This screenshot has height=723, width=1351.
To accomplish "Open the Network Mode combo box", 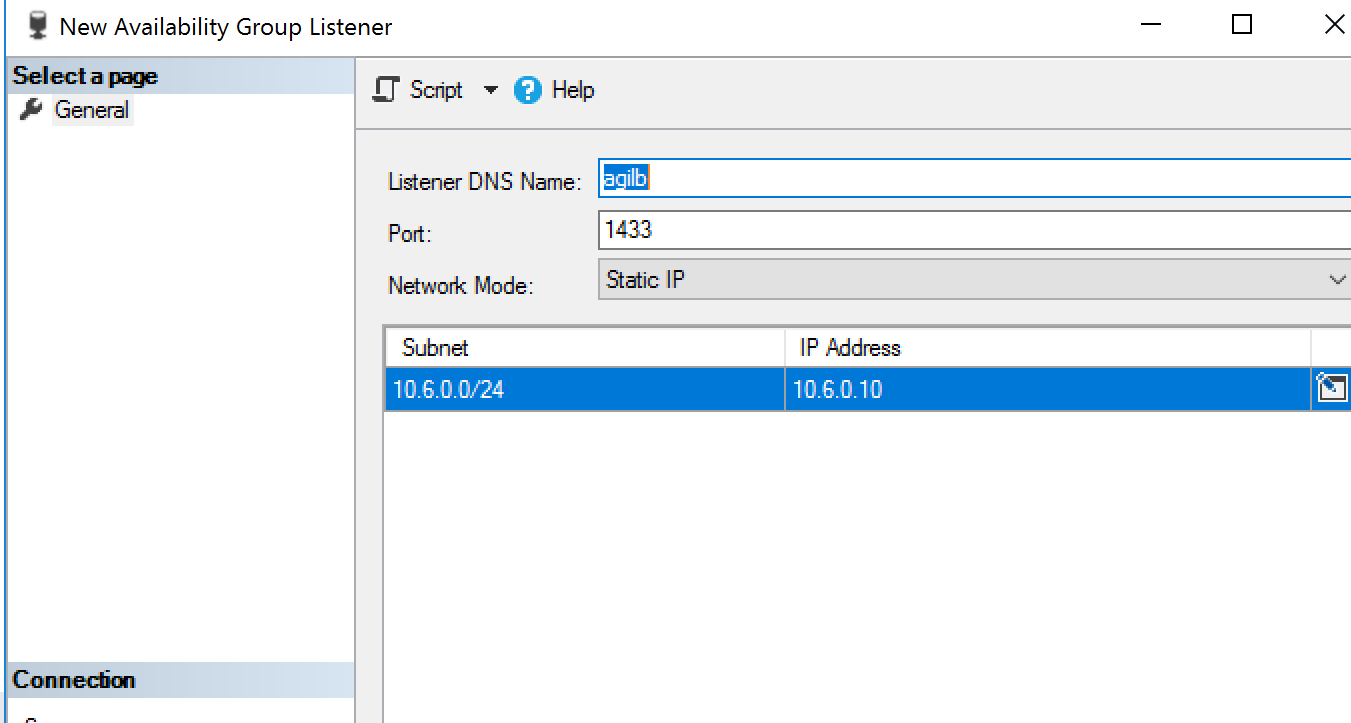I will point(975,281).
